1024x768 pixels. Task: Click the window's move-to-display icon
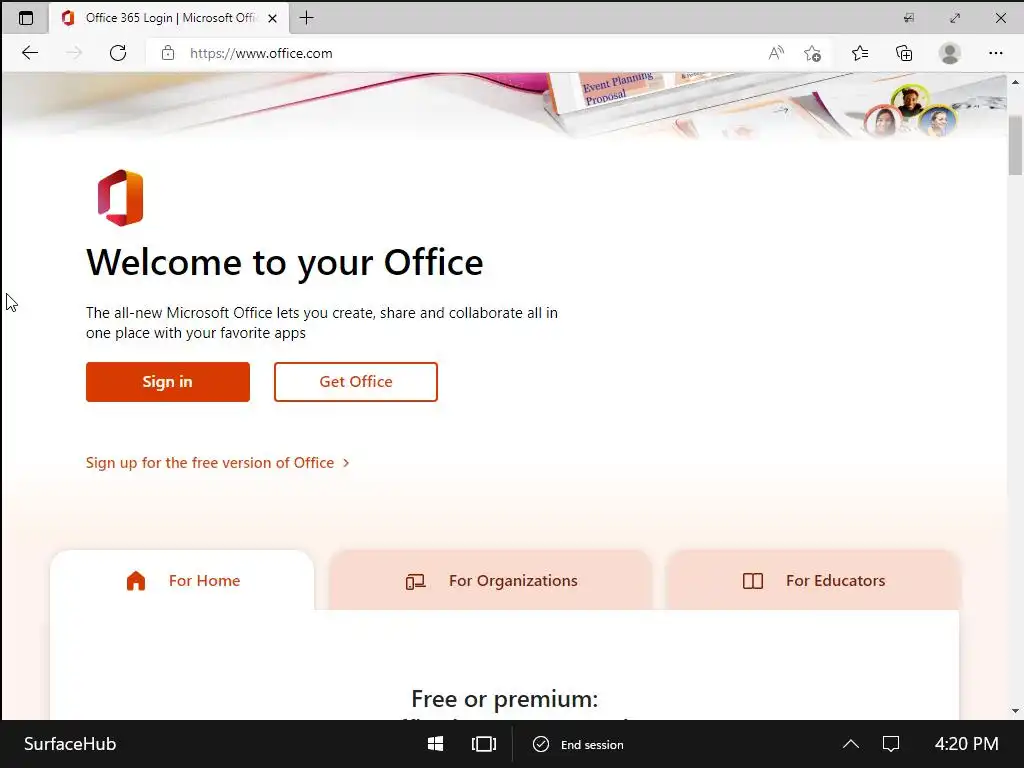pos(908,18)
